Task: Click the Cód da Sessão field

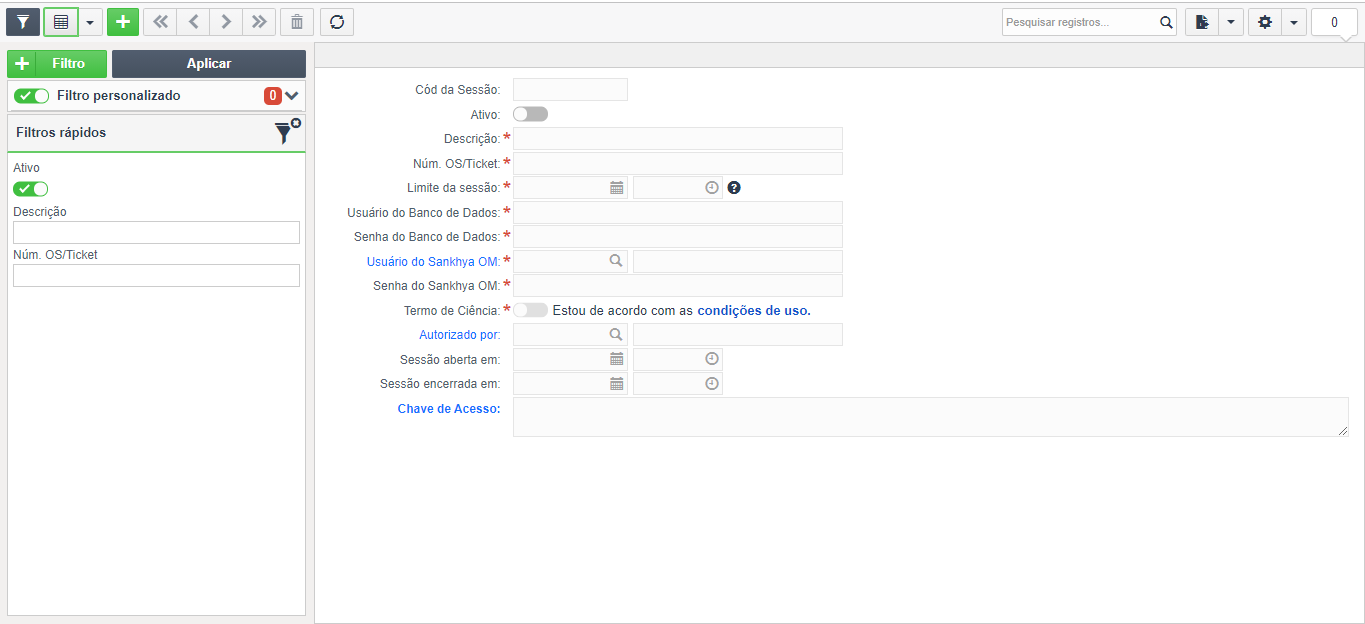Action: pos(570,90)
